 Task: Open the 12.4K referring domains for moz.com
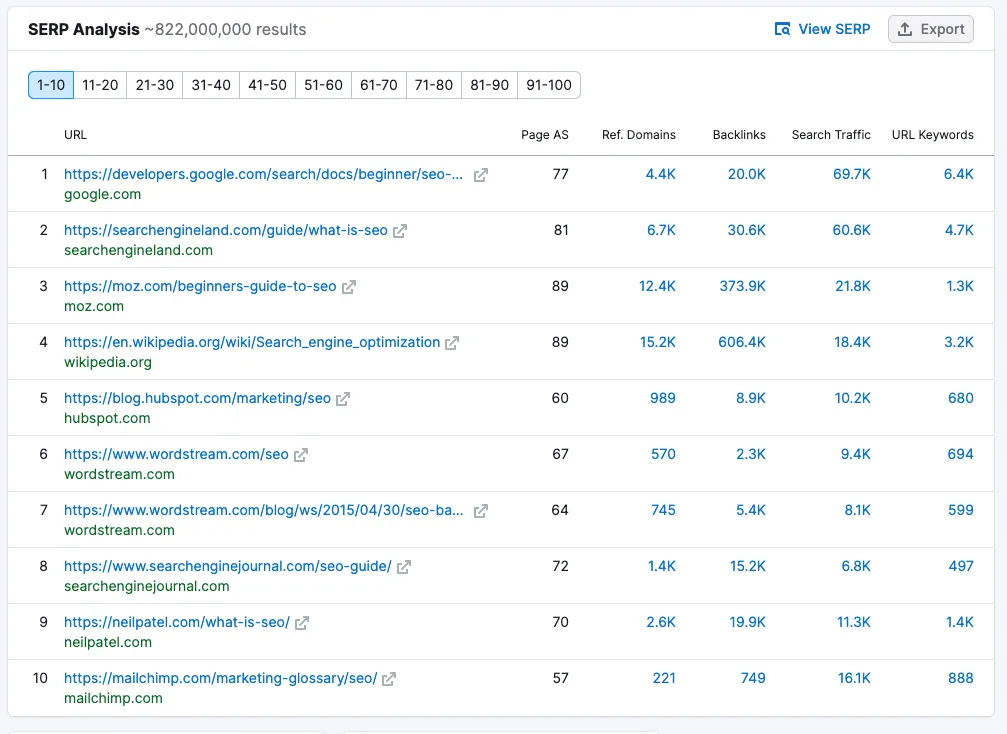(x=657, y=286)
